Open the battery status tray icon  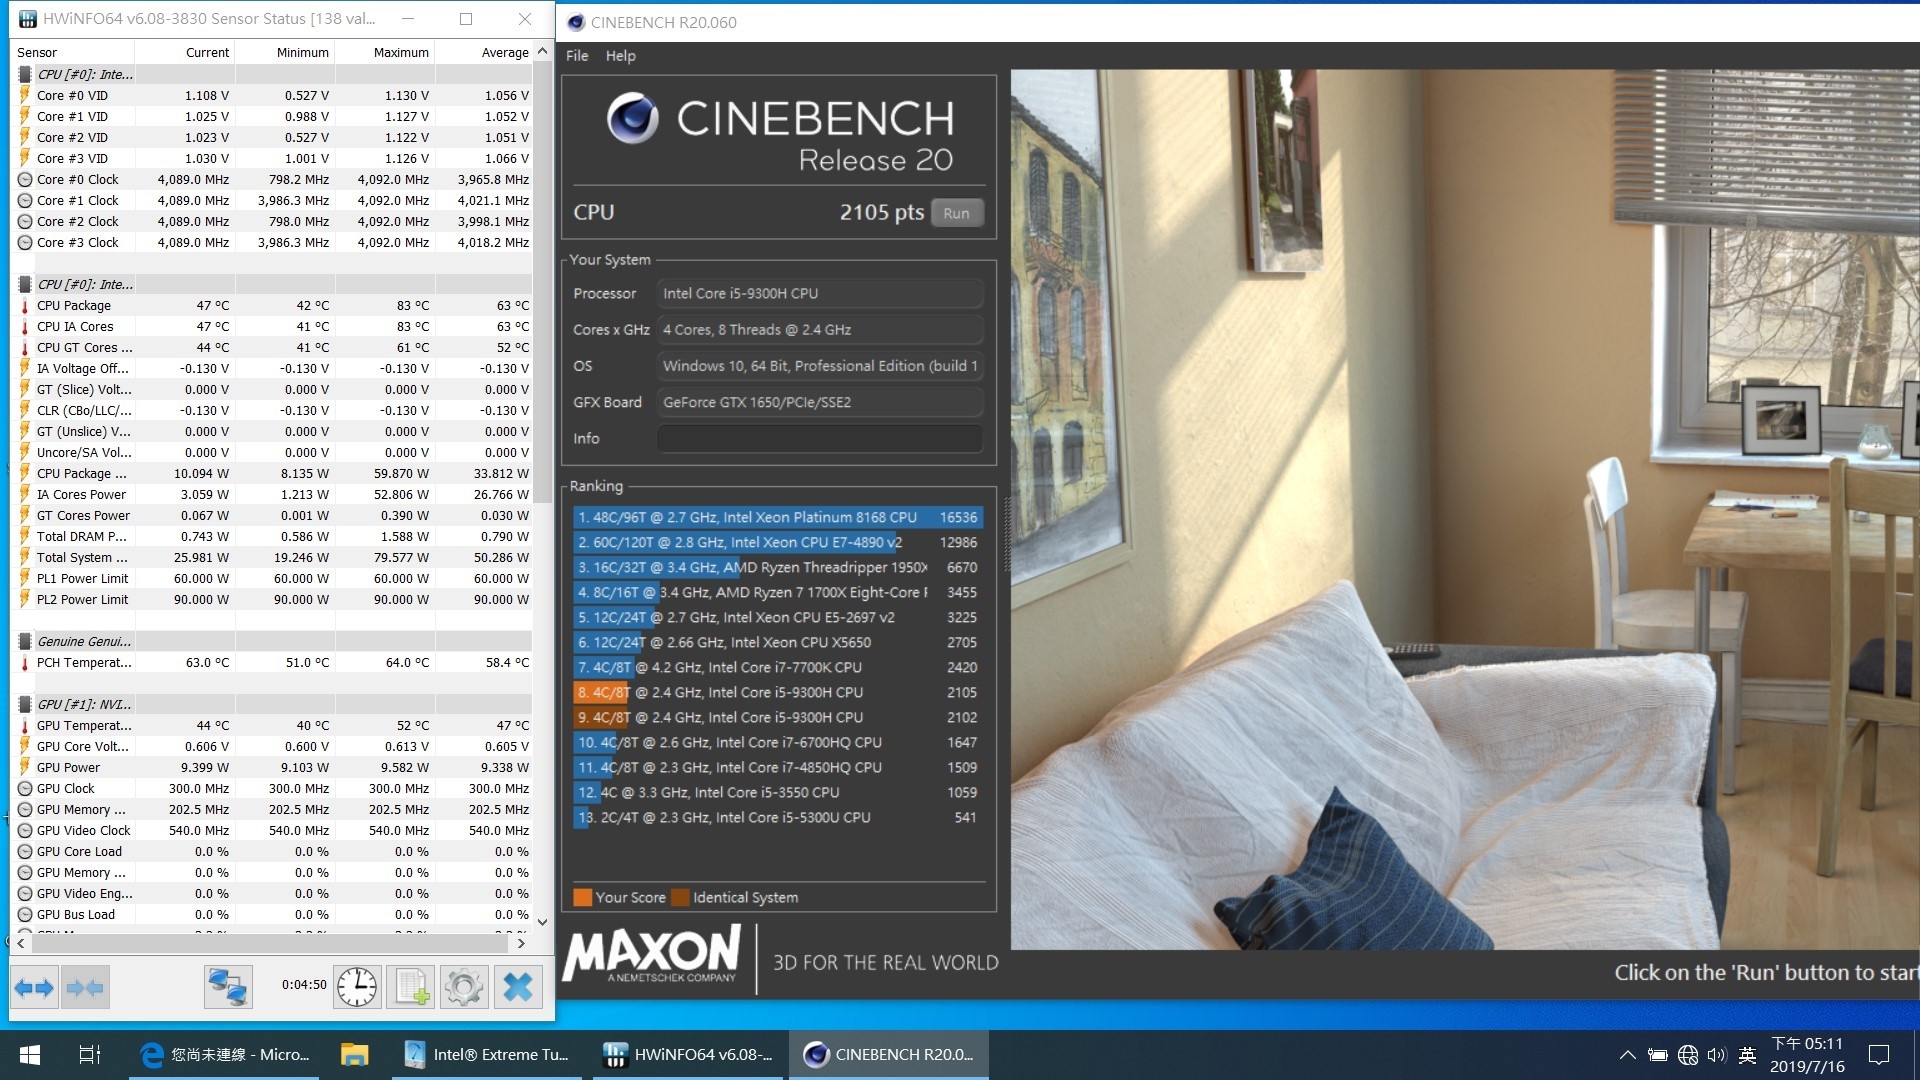(x=1657, y=1055)
